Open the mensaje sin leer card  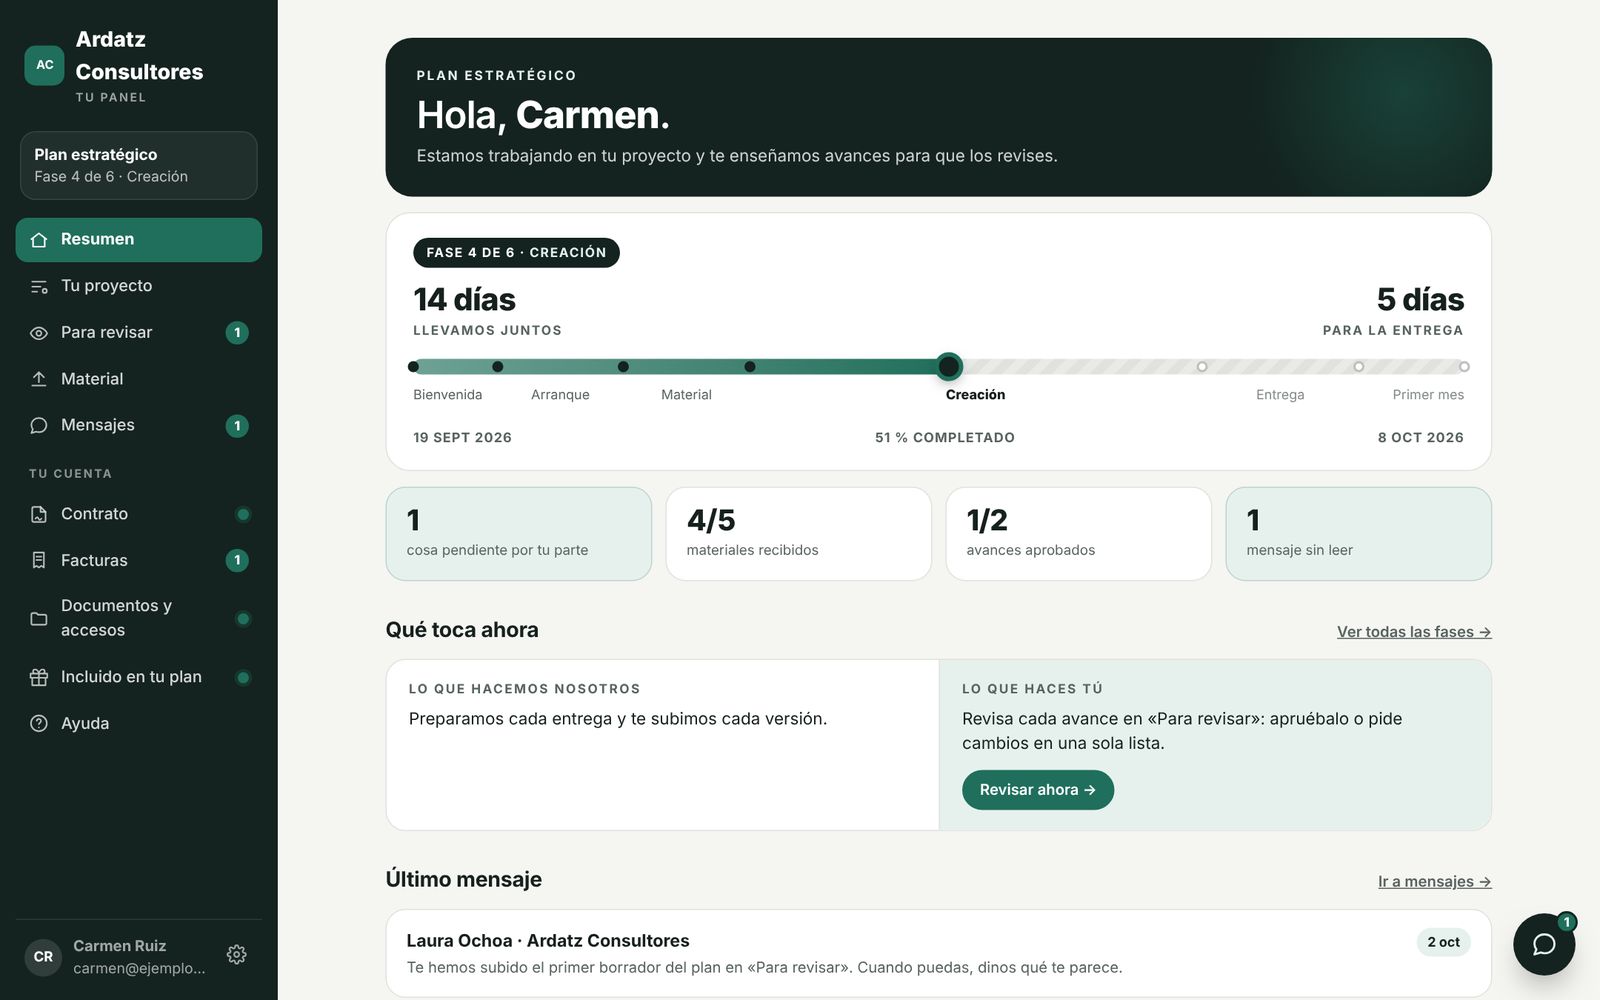[x=1359, y=534]
